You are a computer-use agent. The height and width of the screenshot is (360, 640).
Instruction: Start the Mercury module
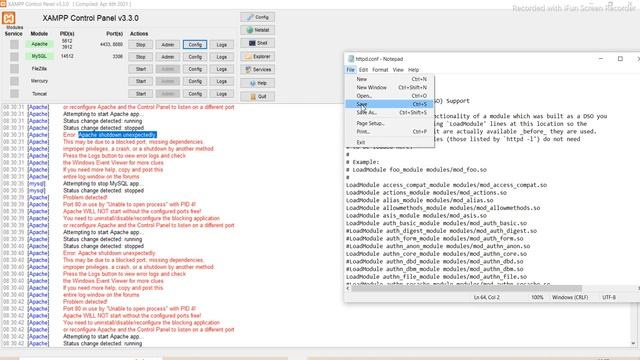(141, 81)
